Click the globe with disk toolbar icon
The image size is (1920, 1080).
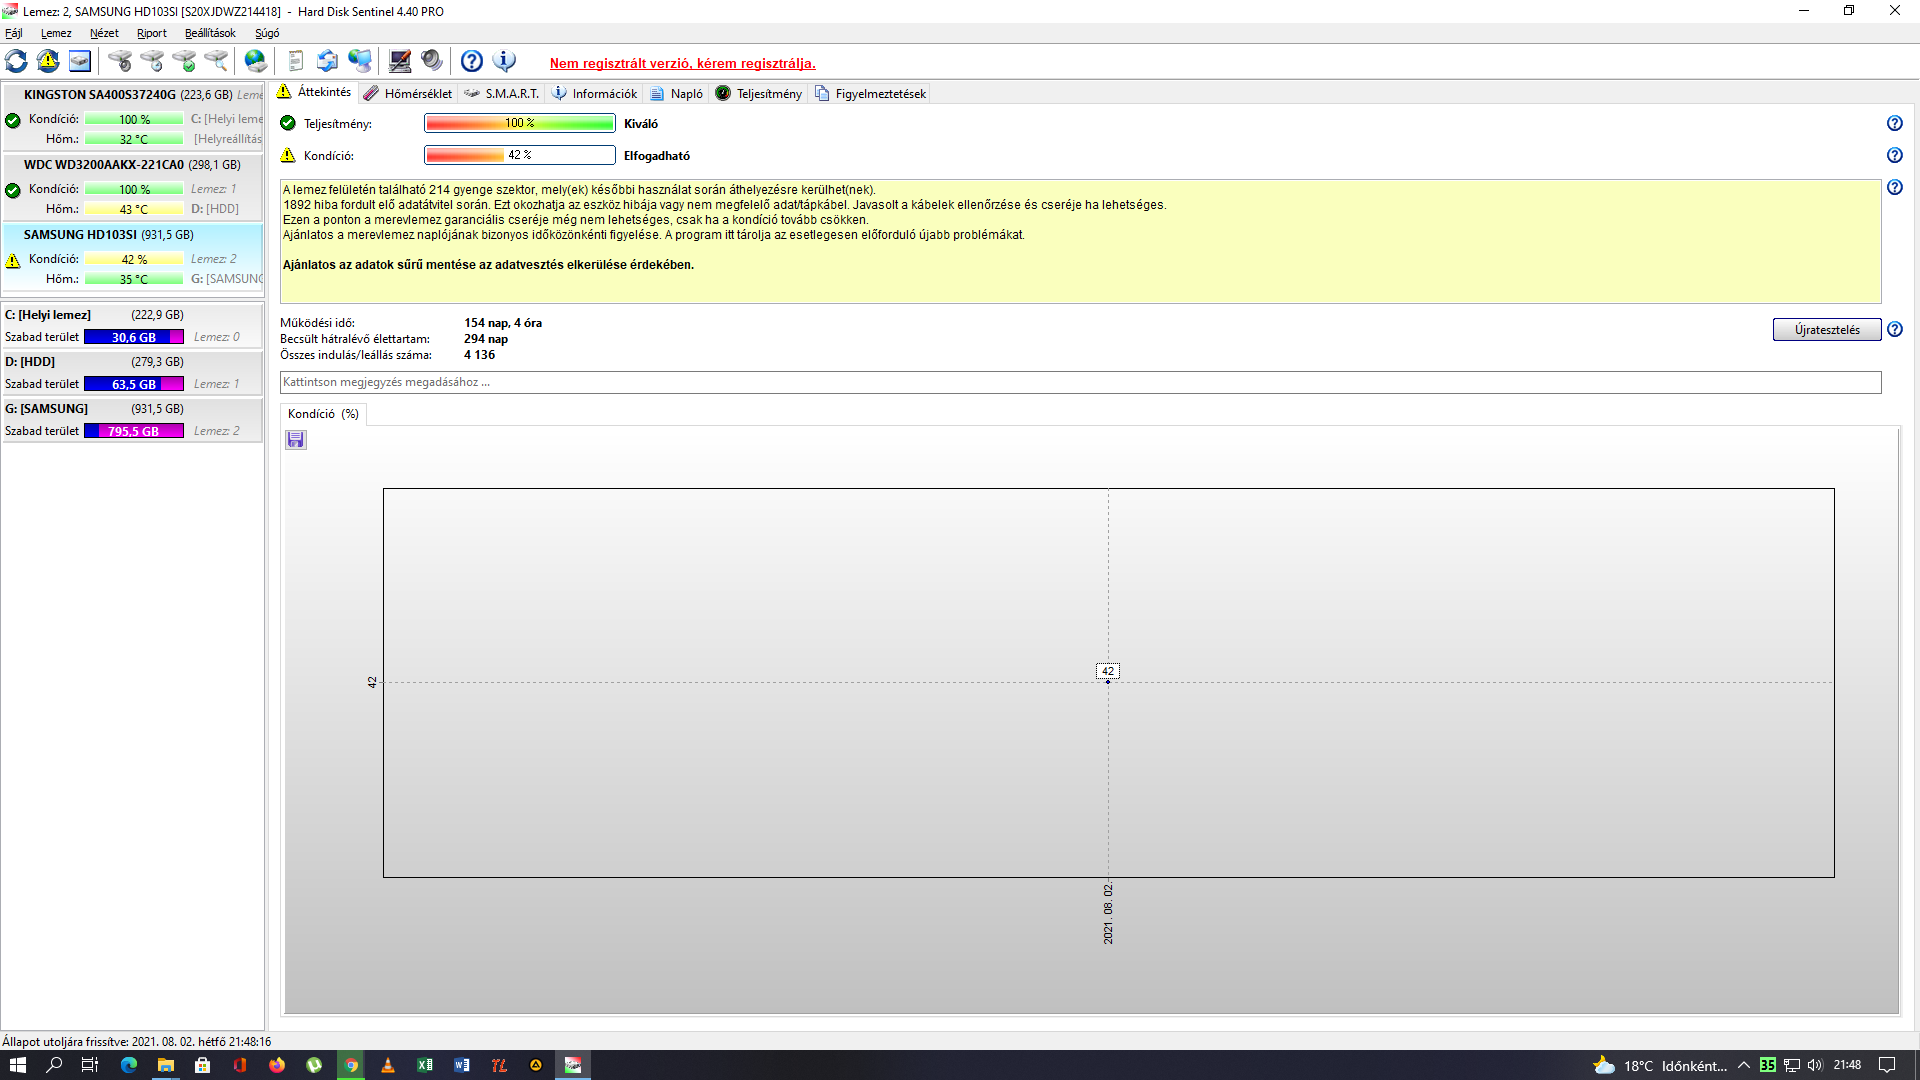point(256,62)
